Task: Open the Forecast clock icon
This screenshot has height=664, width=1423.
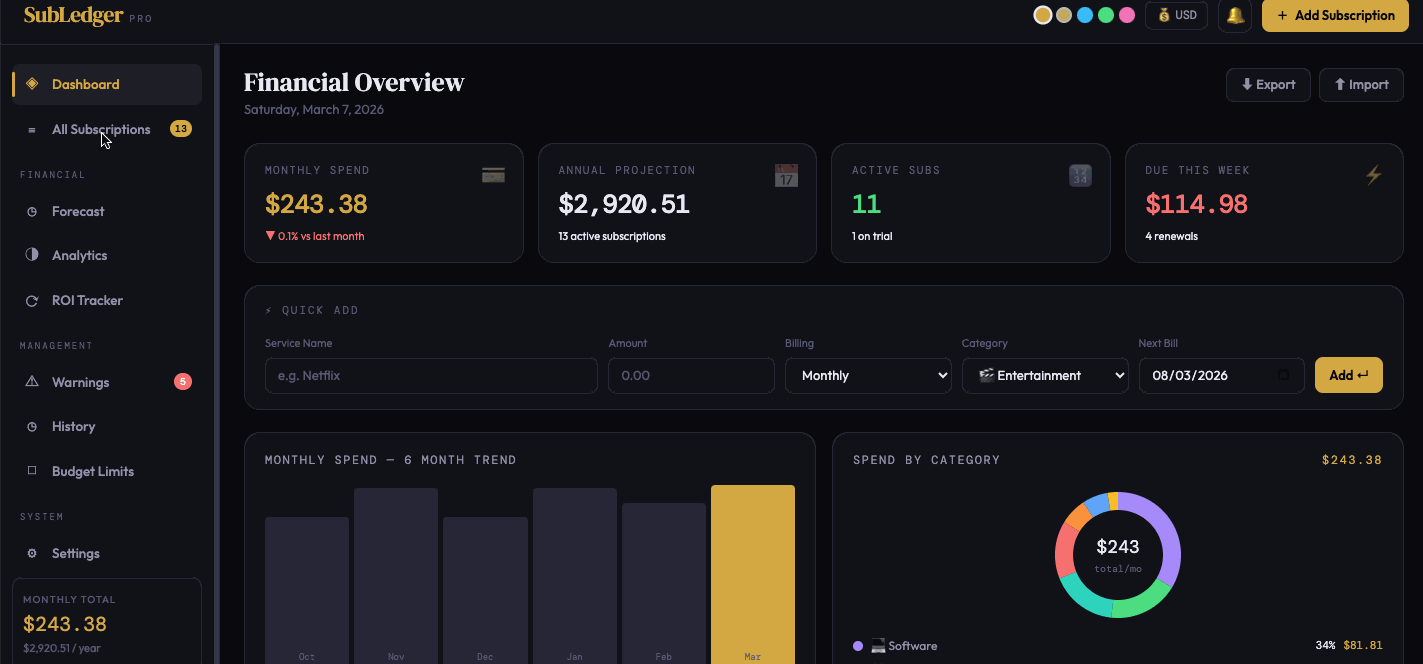Action: pos(33,211)
